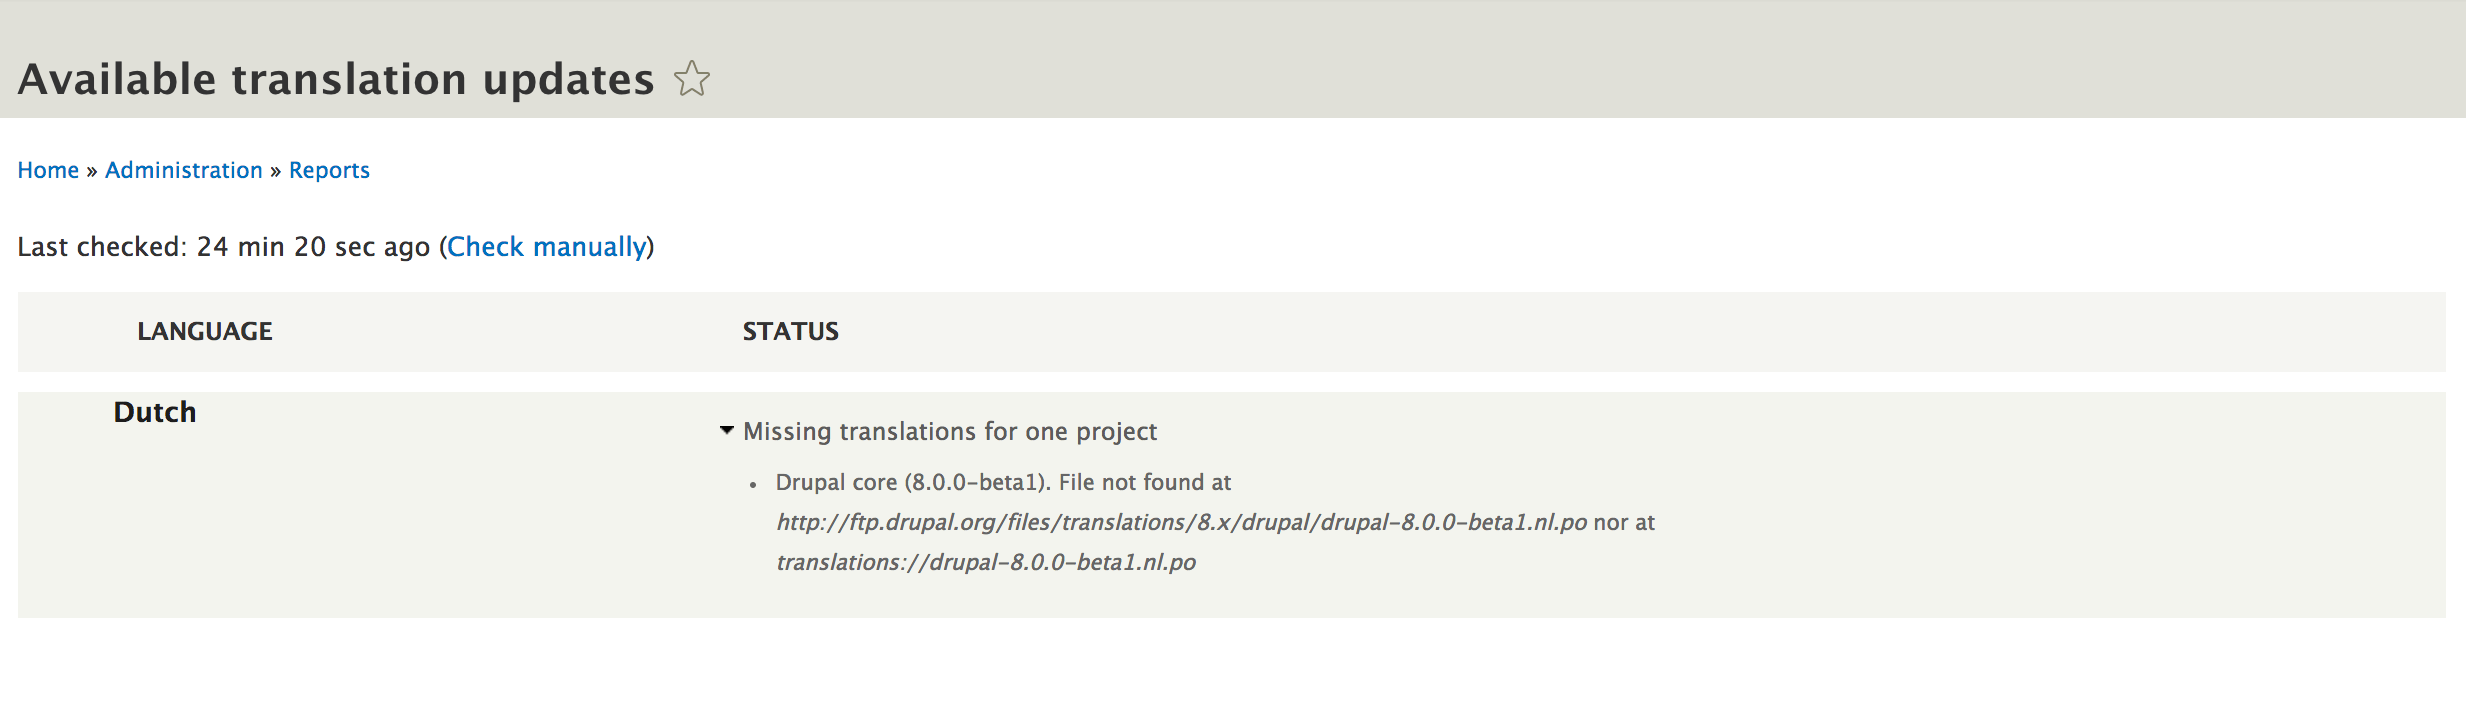Image resolution: width=2466 pixels, height=702 pixels.
Task: Select the STATUS column header
Action: (x=790, y=331)
